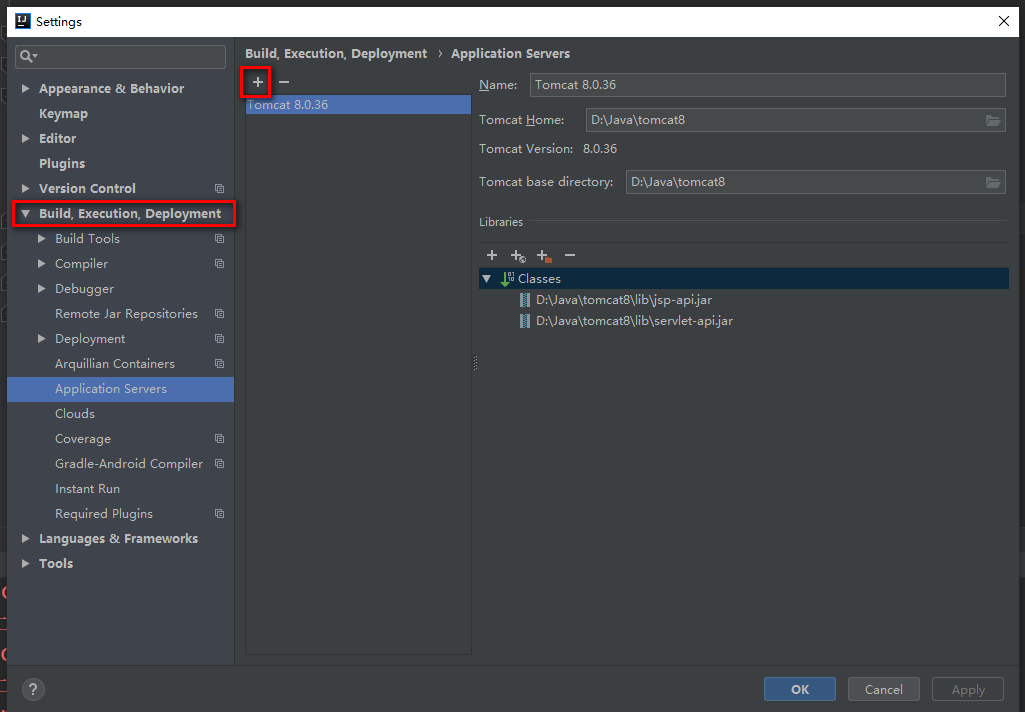The height and width of the screenshot is (712, 1025).
Task: Expand the Deployment arrow
Action: pos(42,339)
